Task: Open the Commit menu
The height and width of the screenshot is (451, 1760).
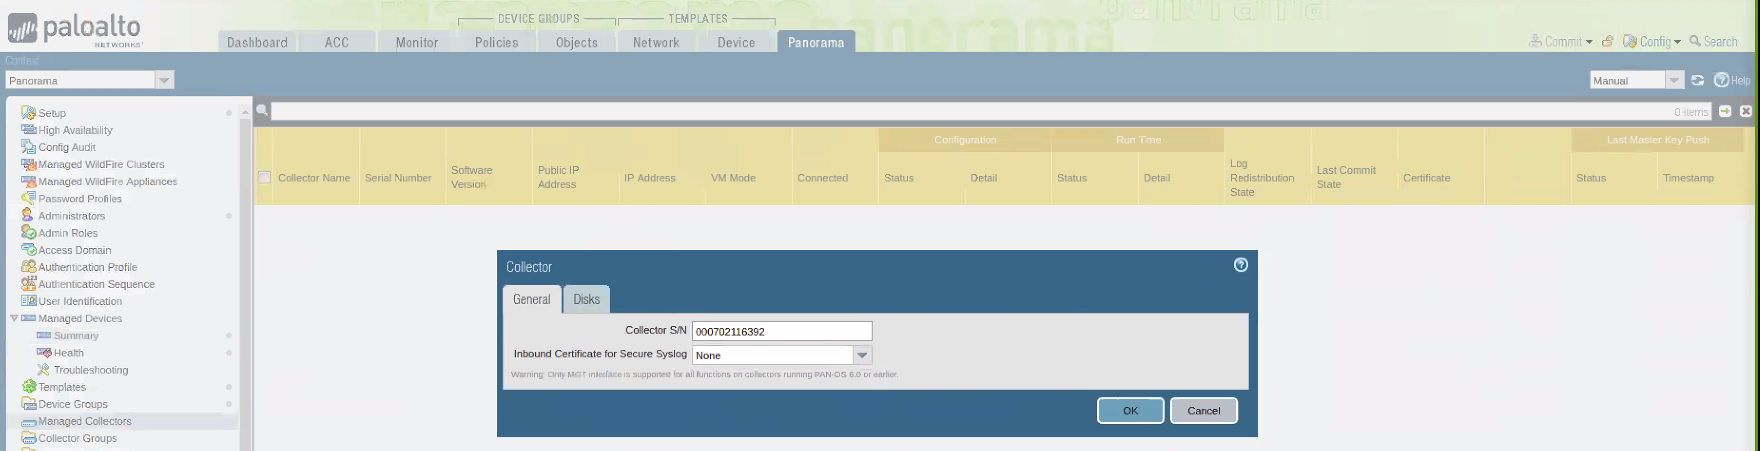Action: 1561,42
